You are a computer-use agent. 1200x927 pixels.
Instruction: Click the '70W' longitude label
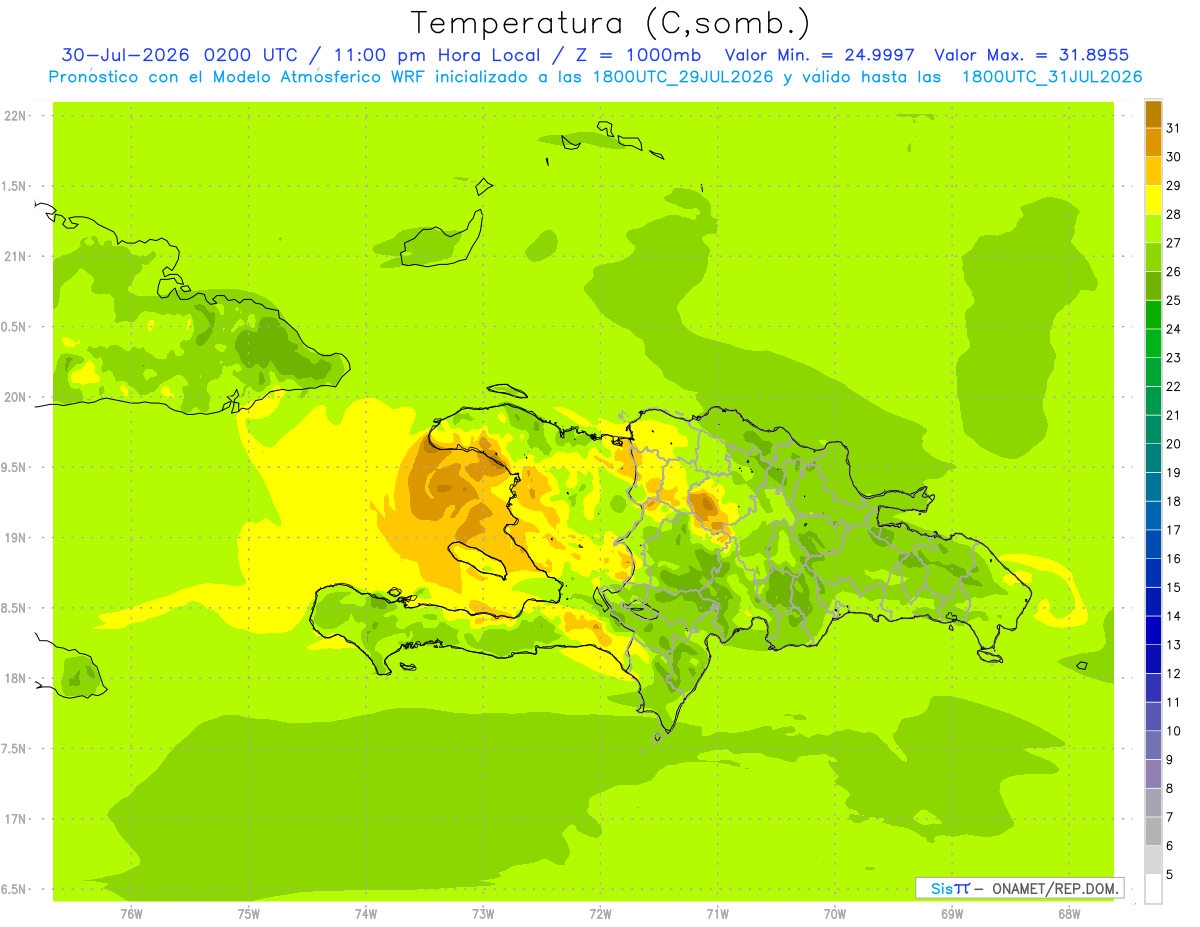835,914
